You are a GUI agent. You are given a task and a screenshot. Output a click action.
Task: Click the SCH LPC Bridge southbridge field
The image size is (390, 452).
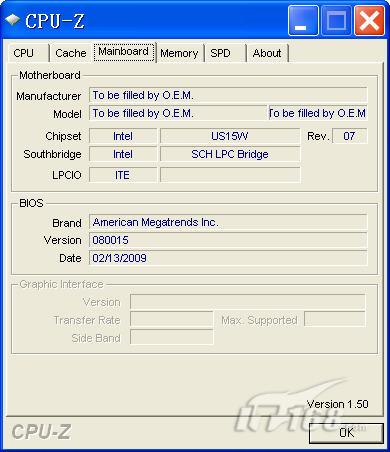(230, 154)
